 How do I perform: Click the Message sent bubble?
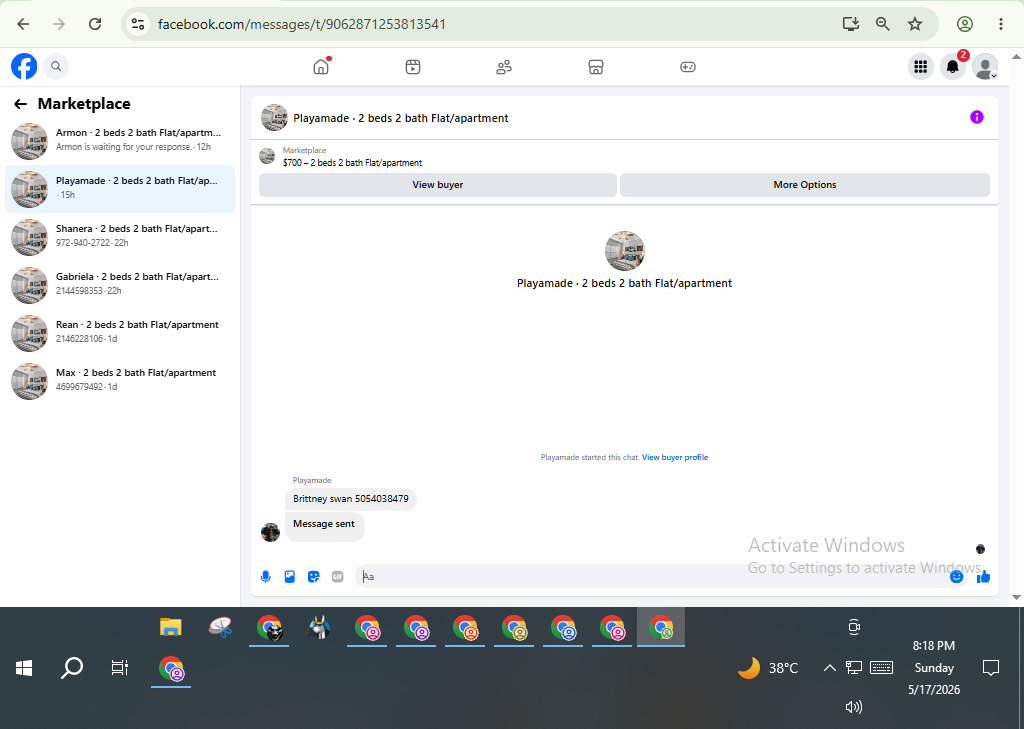point(324,525)
